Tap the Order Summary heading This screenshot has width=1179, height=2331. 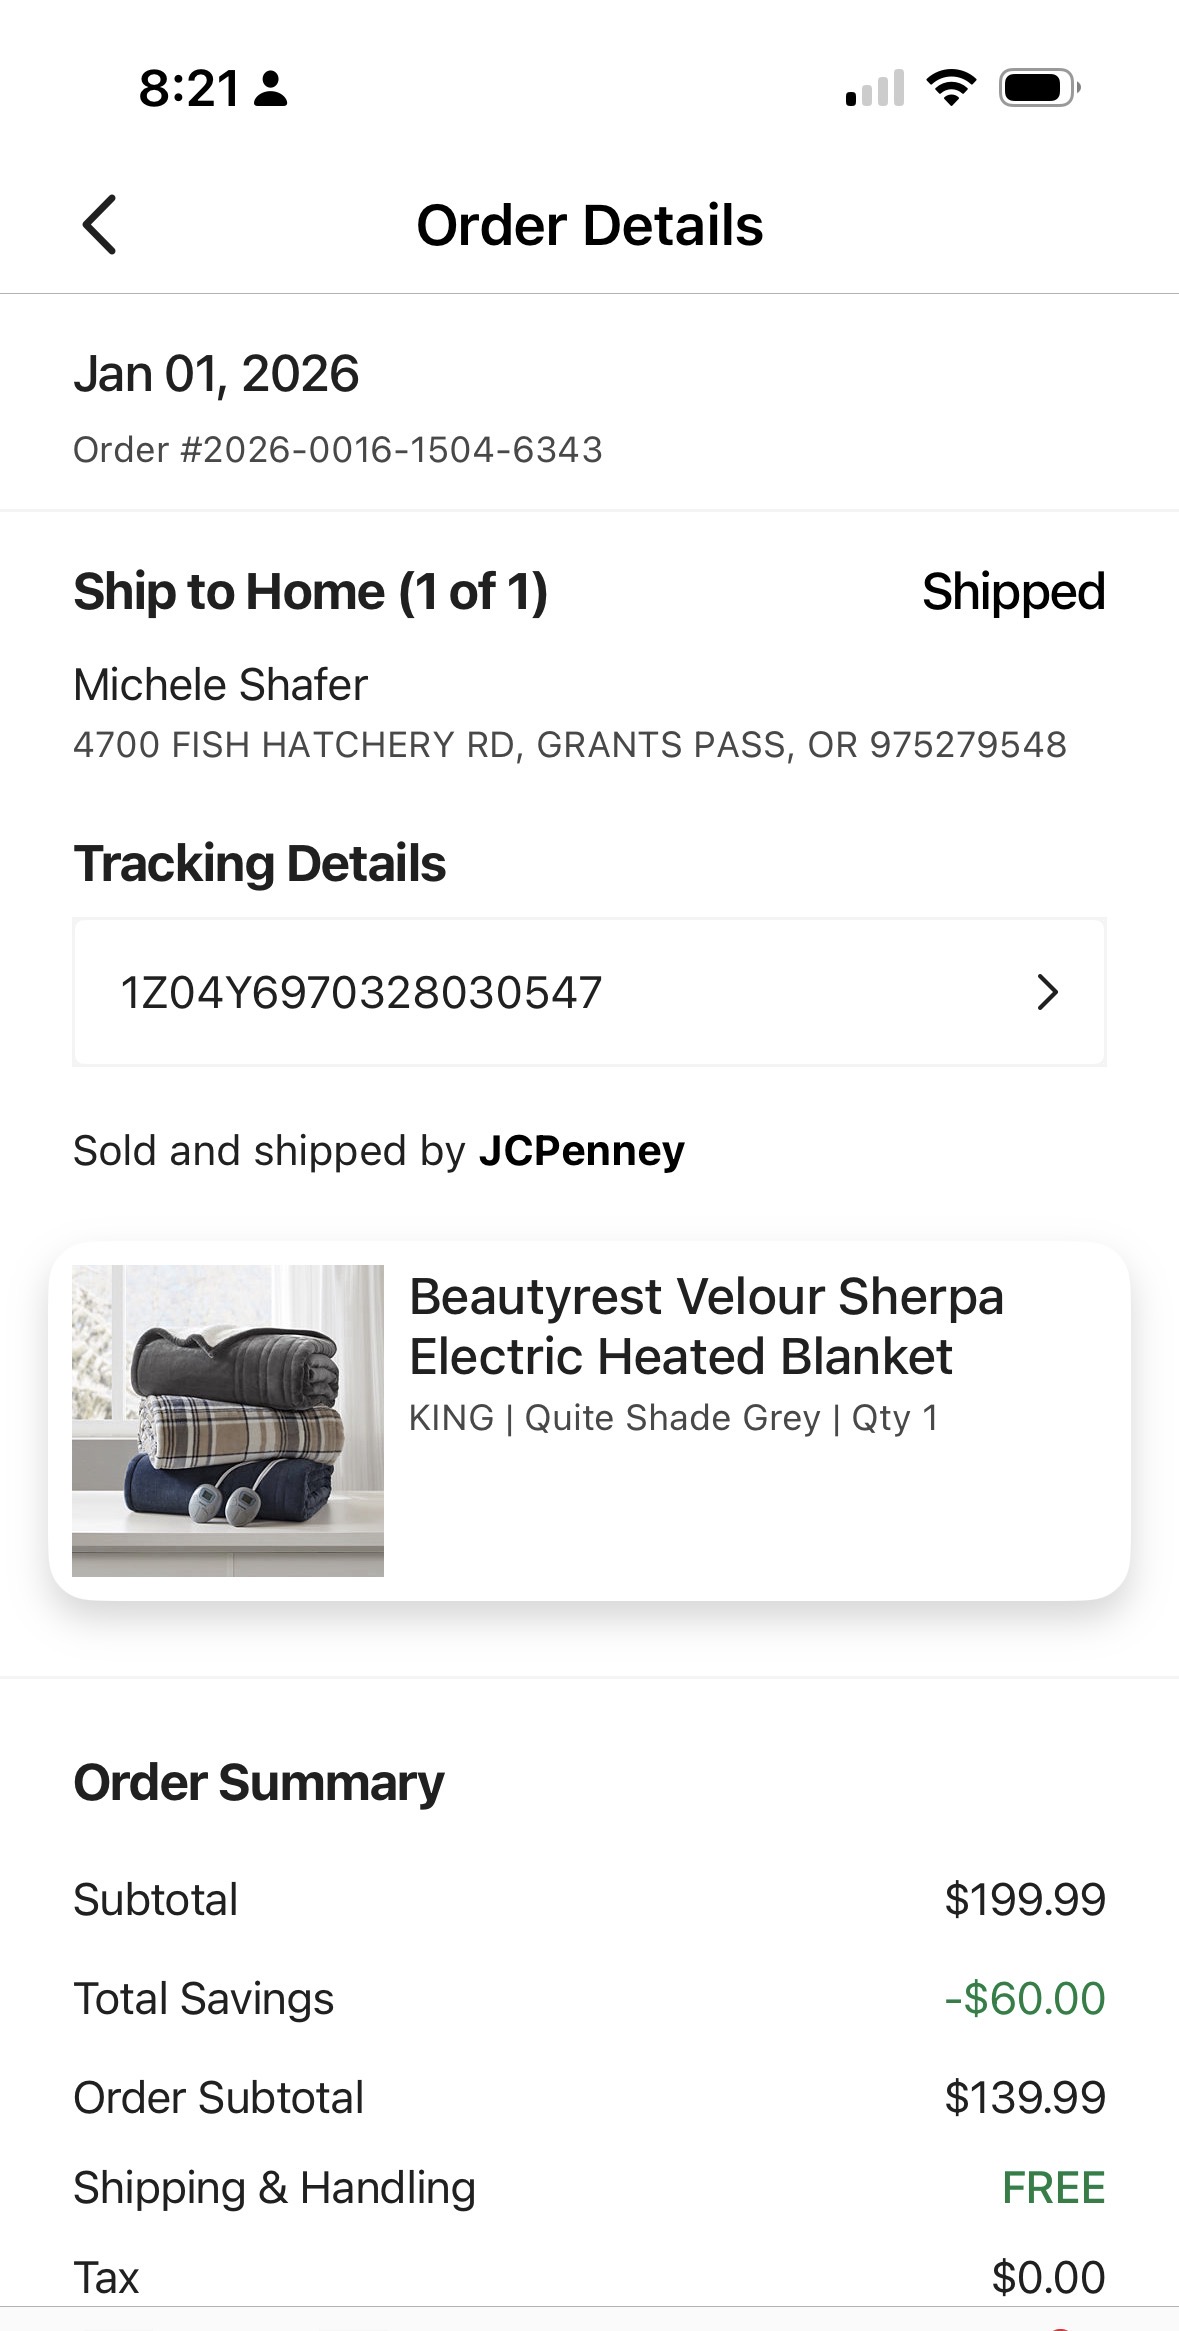tap(259, 1783)
